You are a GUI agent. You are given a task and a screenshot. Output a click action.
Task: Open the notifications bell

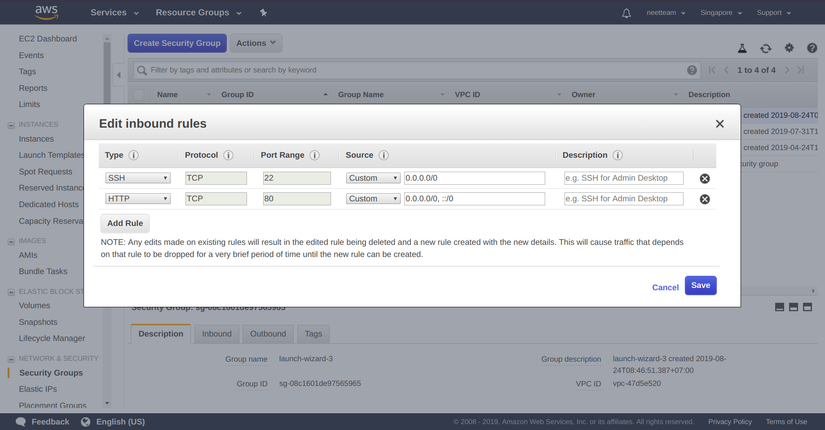tap(626, 13)
